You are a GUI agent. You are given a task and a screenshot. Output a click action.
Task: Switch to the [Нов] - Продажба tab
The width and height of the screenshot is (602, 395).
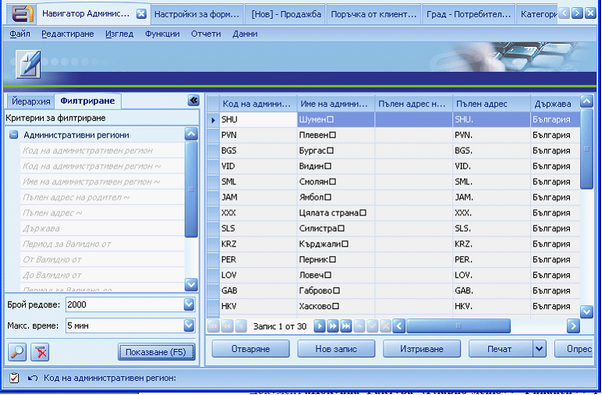tap(286, 14)
